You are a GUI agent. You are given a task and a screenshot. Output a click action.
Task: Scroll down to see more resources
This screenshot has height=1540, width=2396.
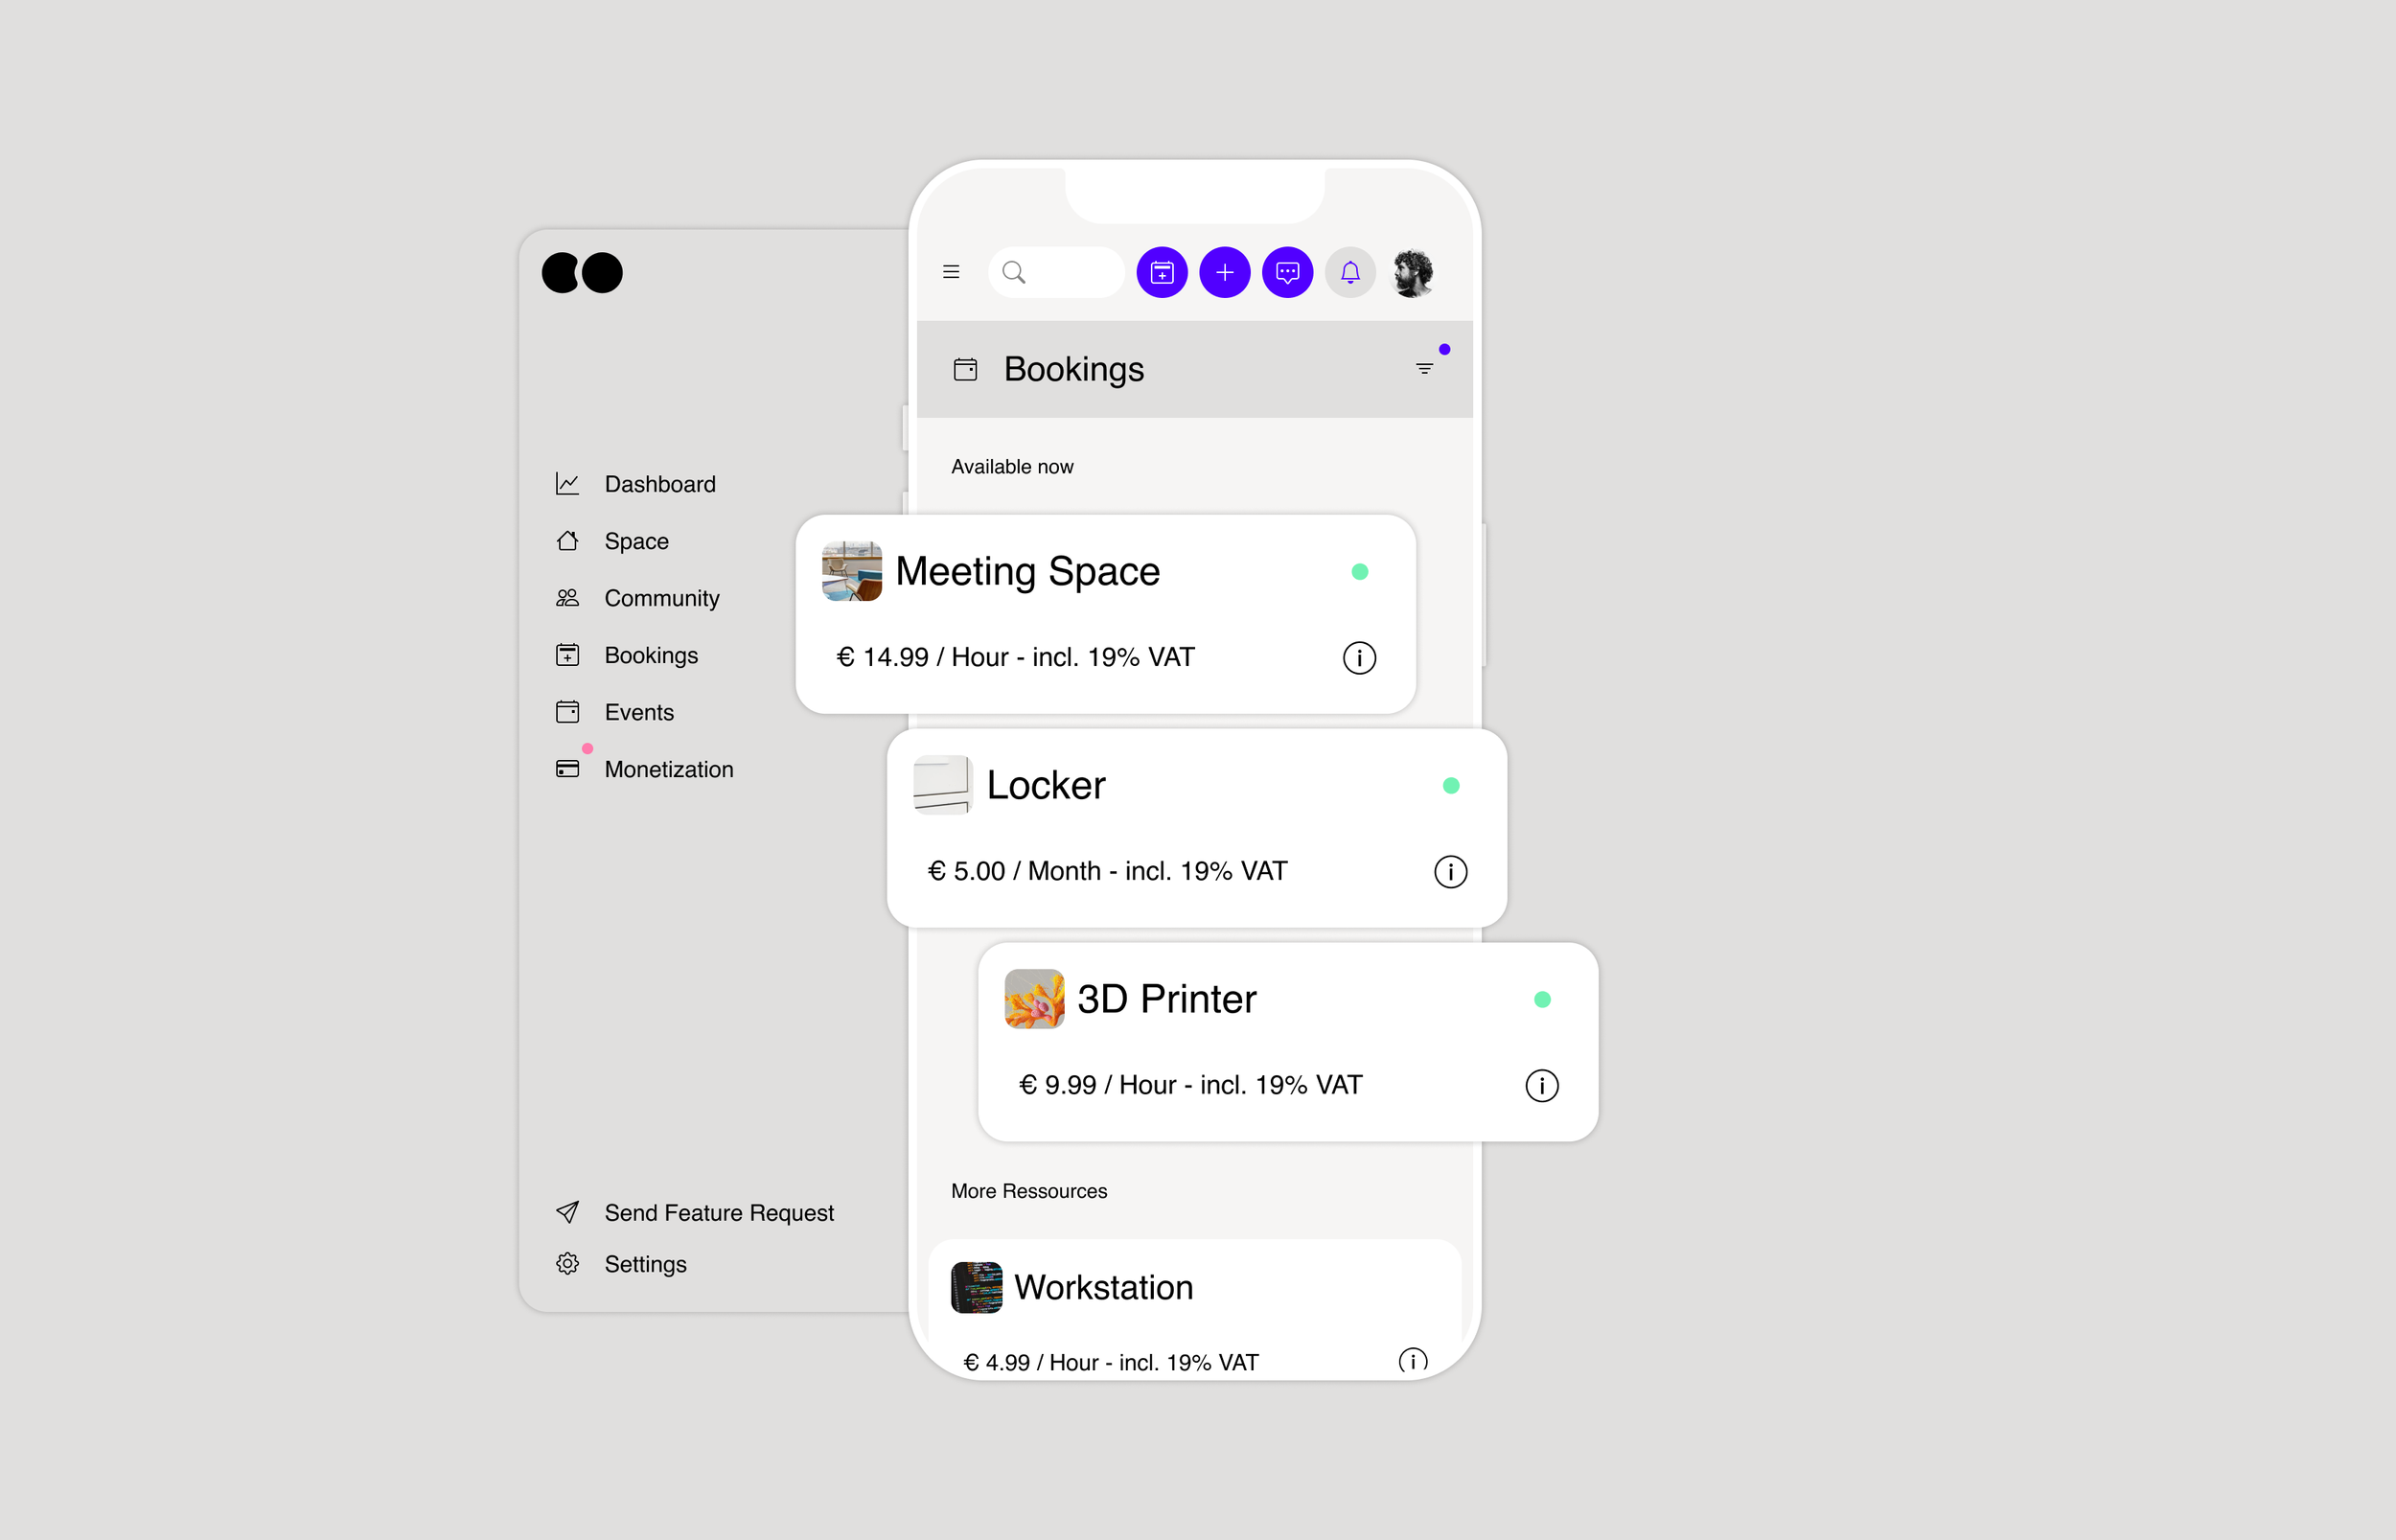click(1030, 1191)
